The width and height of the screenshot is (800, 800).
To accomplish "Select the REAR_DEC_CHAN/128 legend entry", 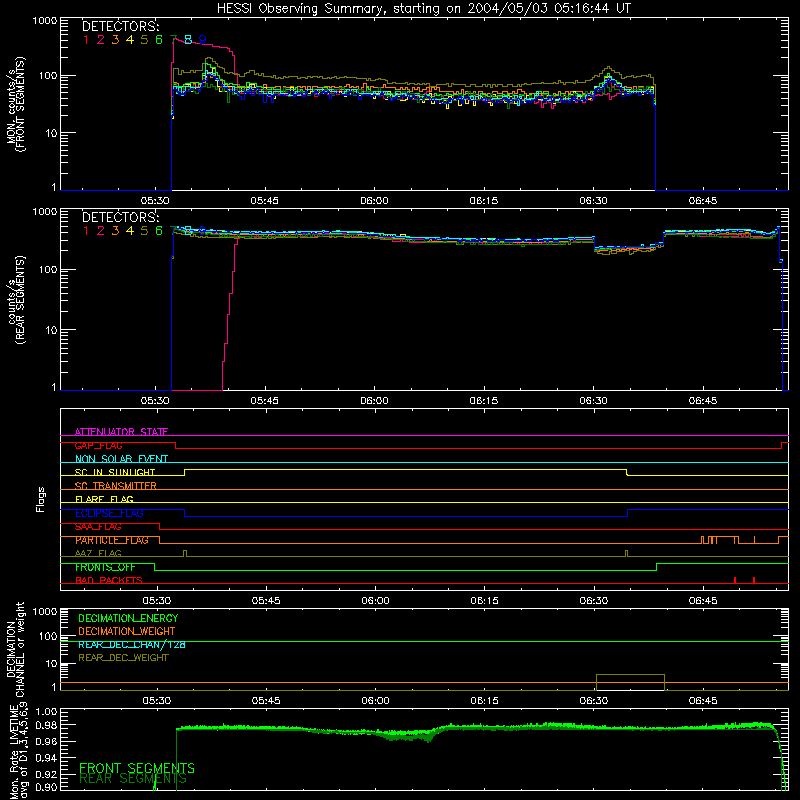I will [132, 645].
